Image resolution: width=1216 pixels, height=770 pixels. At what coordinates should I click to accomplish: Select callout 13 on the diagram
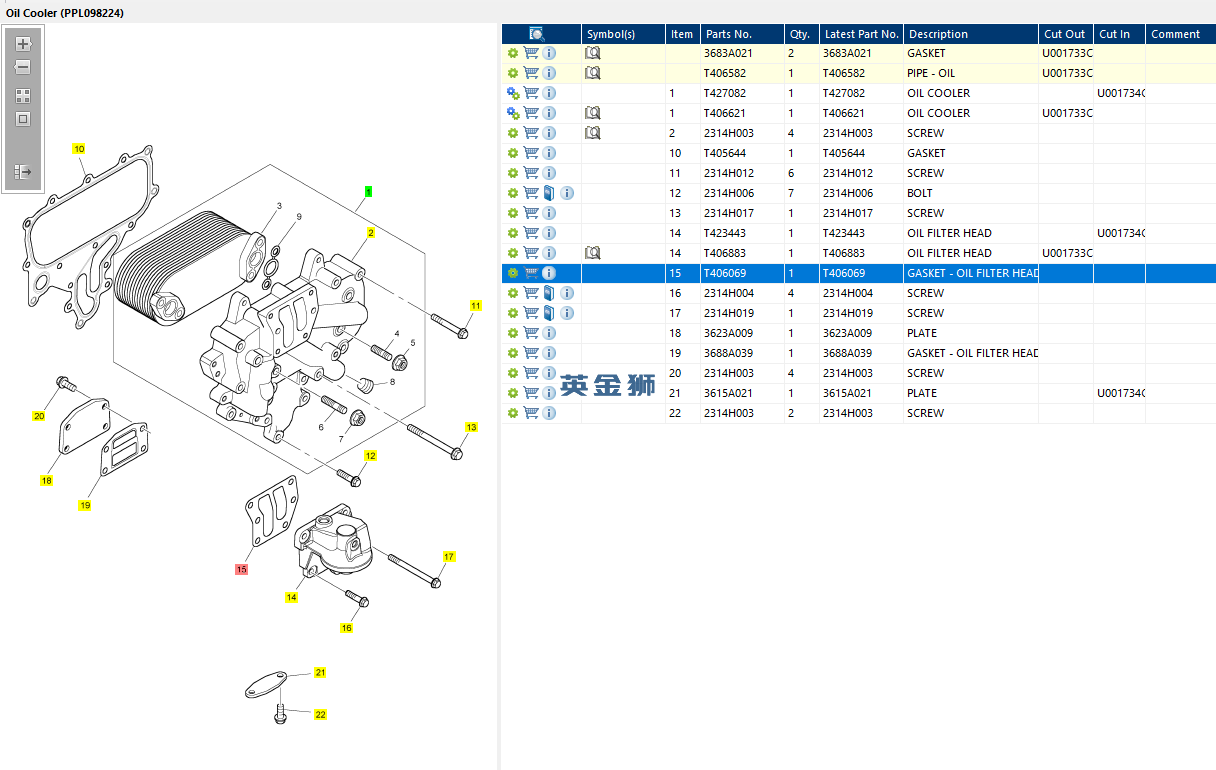click(471, 427)
